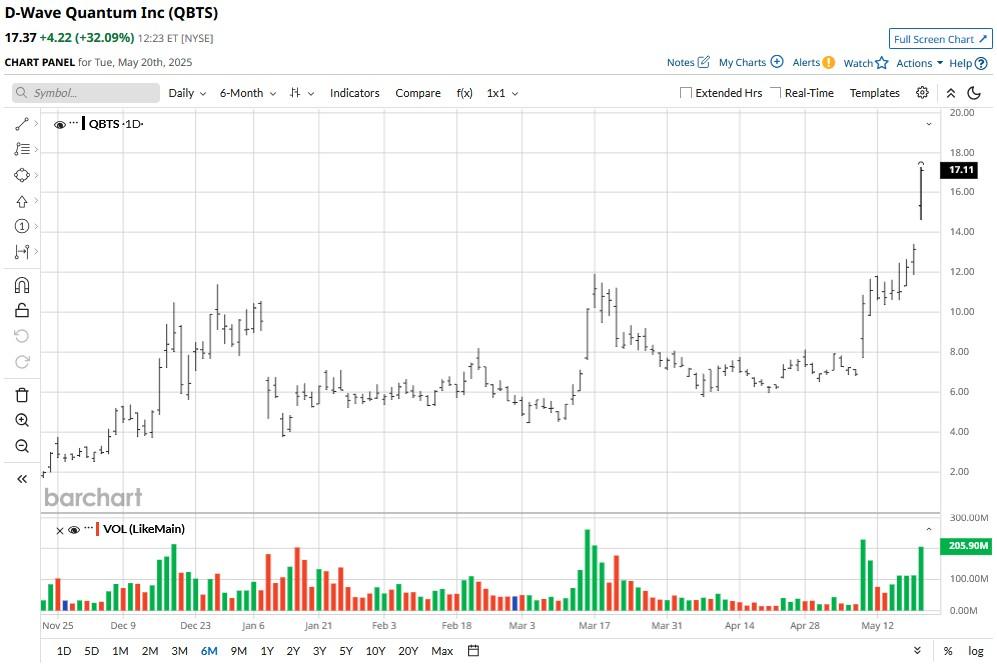Select the 3M time range
Image resolution: width=997 pixels, height=668 pixels.
coord(179,651)
